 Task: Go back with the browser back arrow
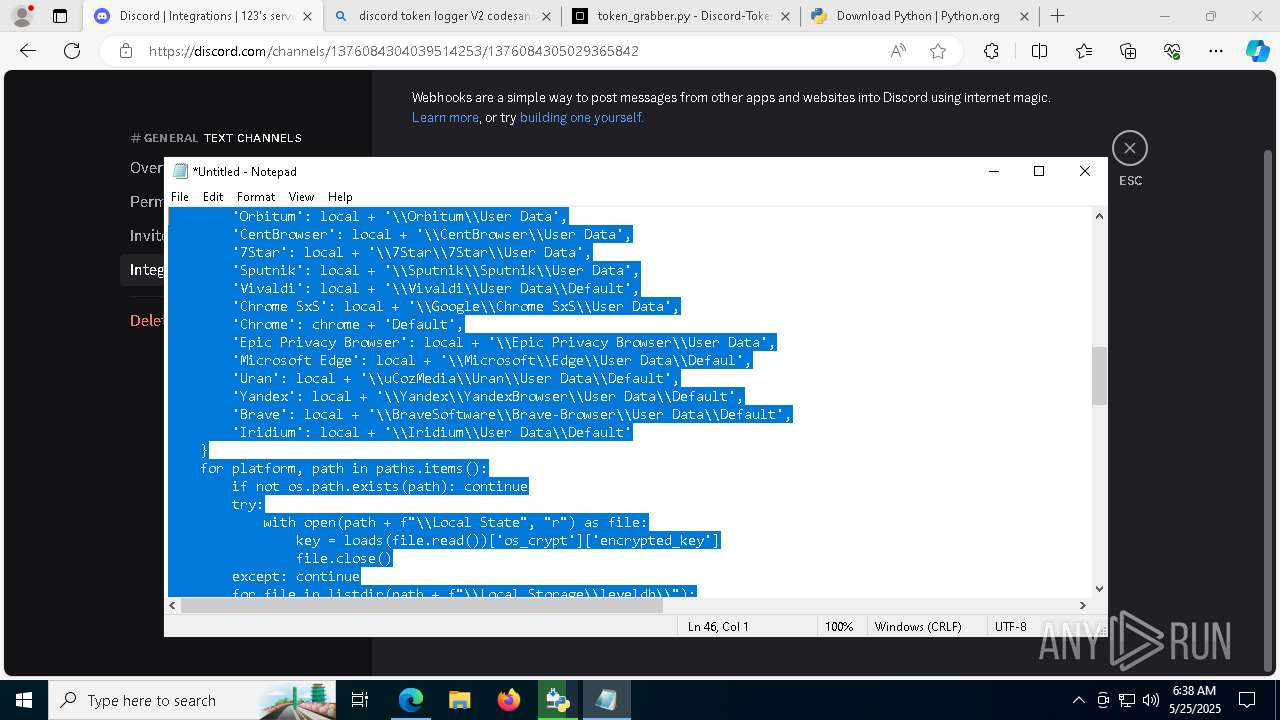coord(28,51)
